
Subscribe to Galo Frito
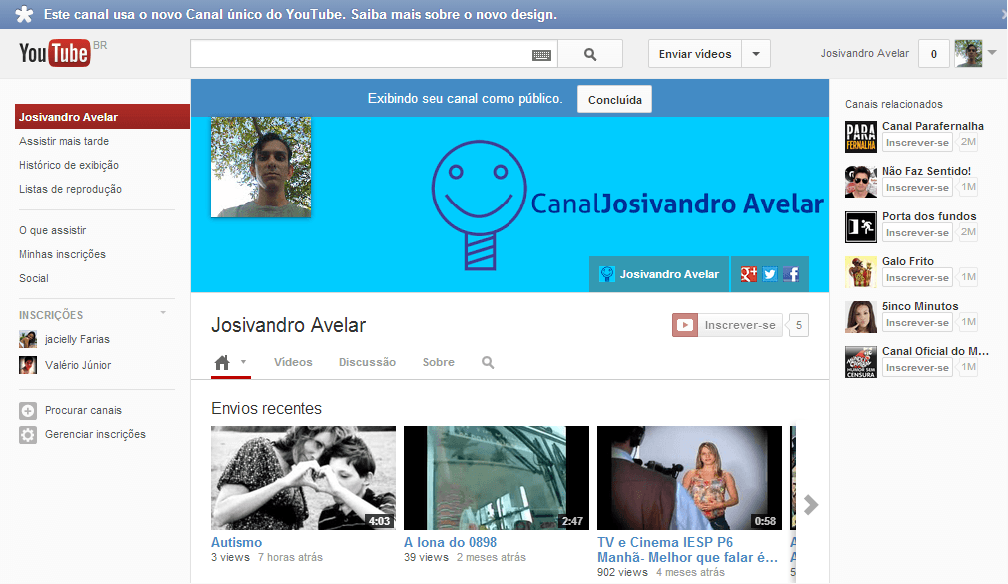point(917,278)
